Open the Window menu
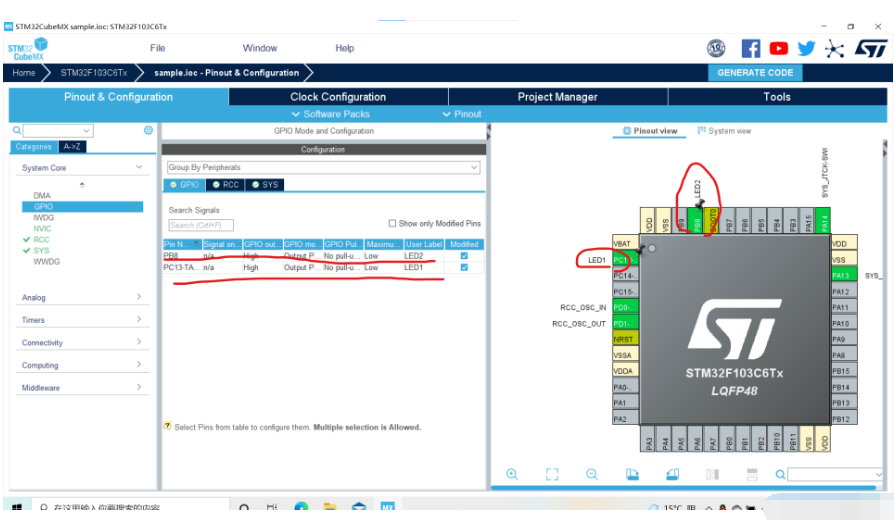 (x=260, y=48)
